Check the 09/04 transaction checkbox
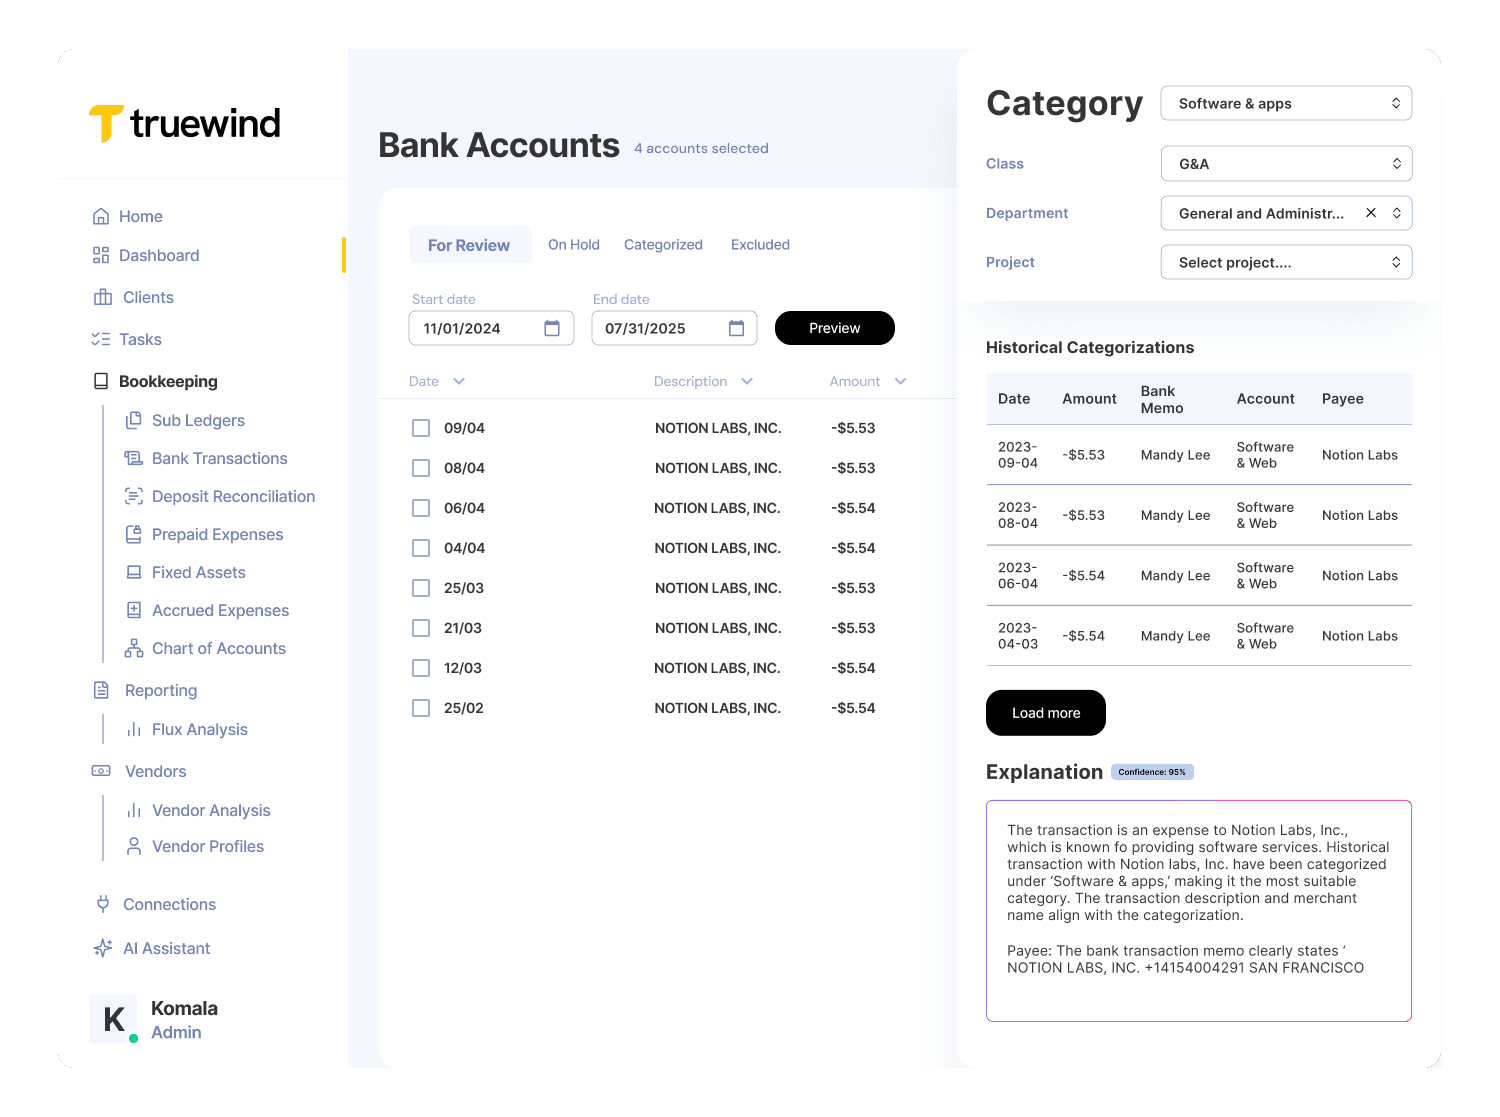 coord(421,428)
